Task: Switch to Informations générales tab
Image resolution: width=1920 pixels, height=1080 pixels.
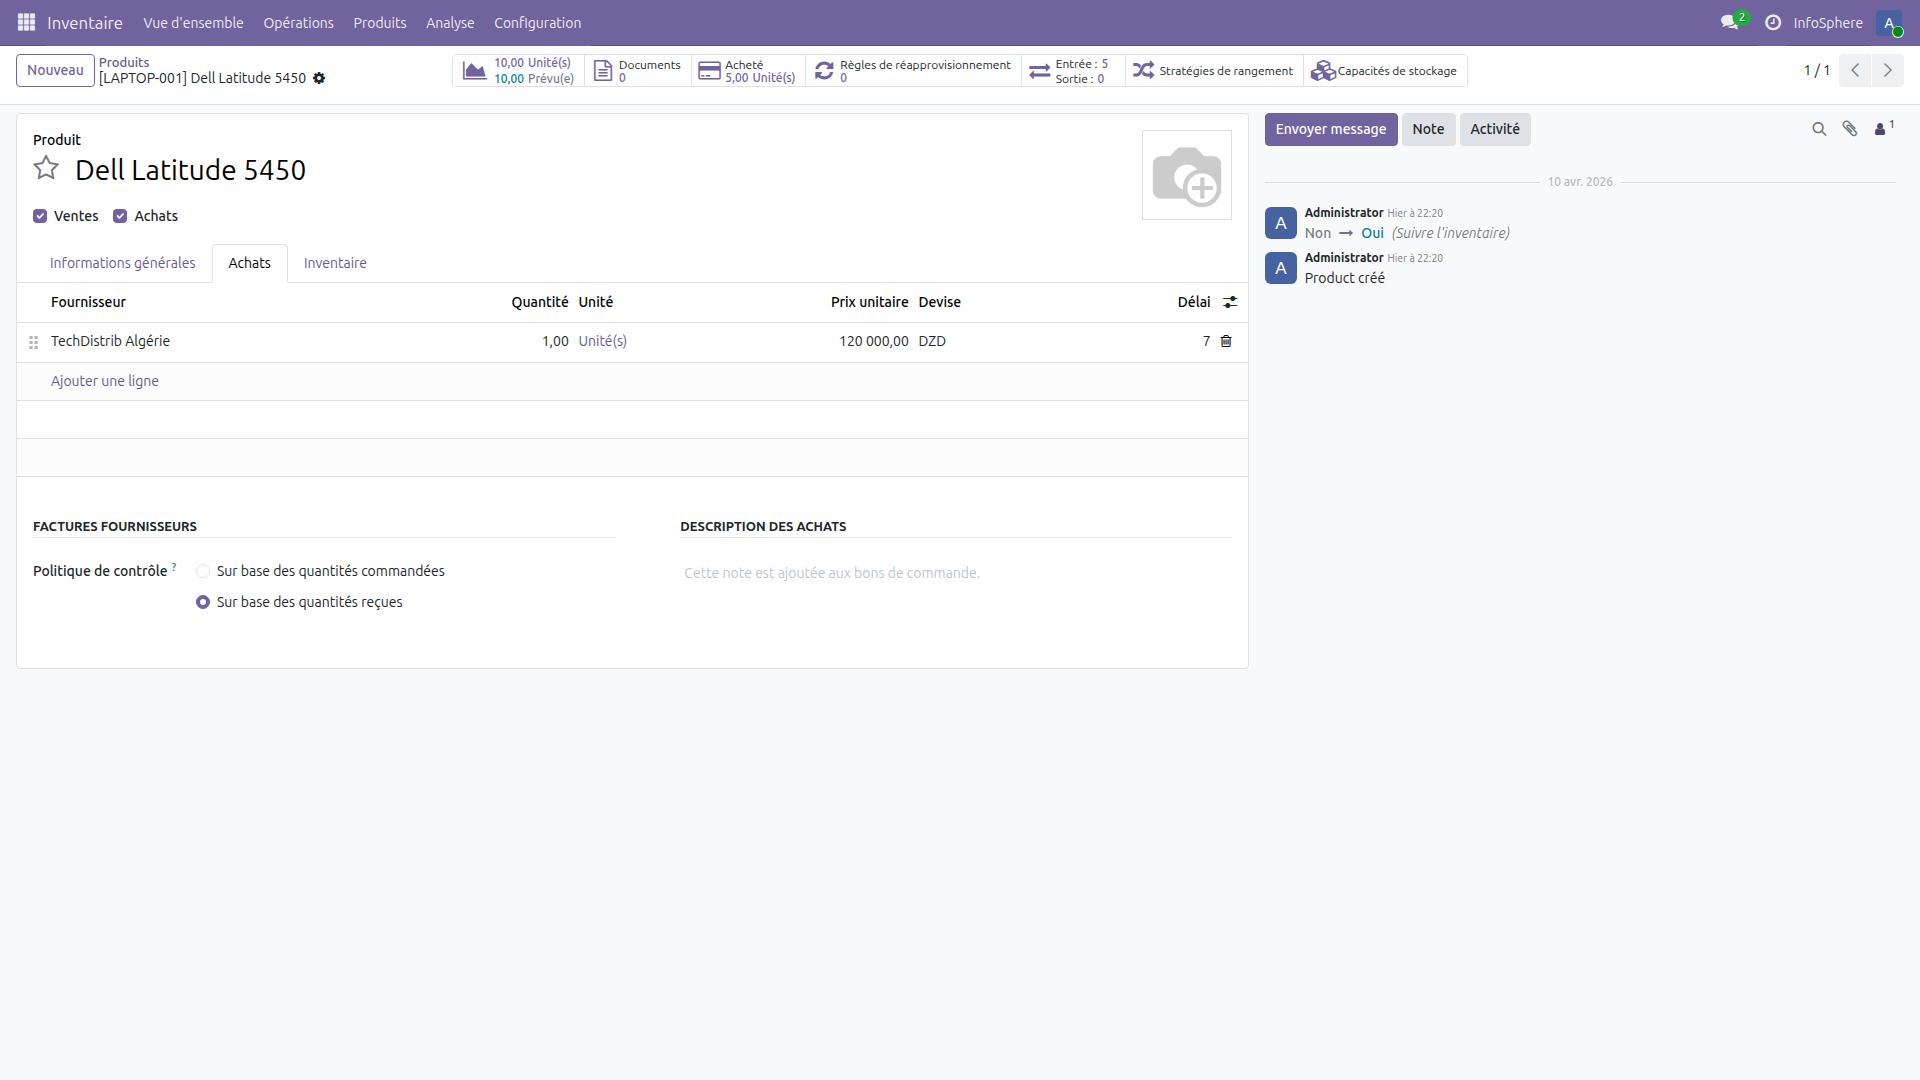Action: pos(122,263)
